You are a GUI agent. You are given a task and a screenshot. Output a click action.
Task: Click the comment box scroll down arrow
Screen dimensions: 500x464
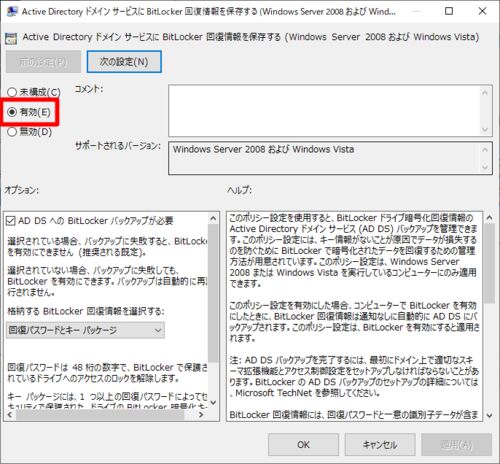click(x=485, y=130)
